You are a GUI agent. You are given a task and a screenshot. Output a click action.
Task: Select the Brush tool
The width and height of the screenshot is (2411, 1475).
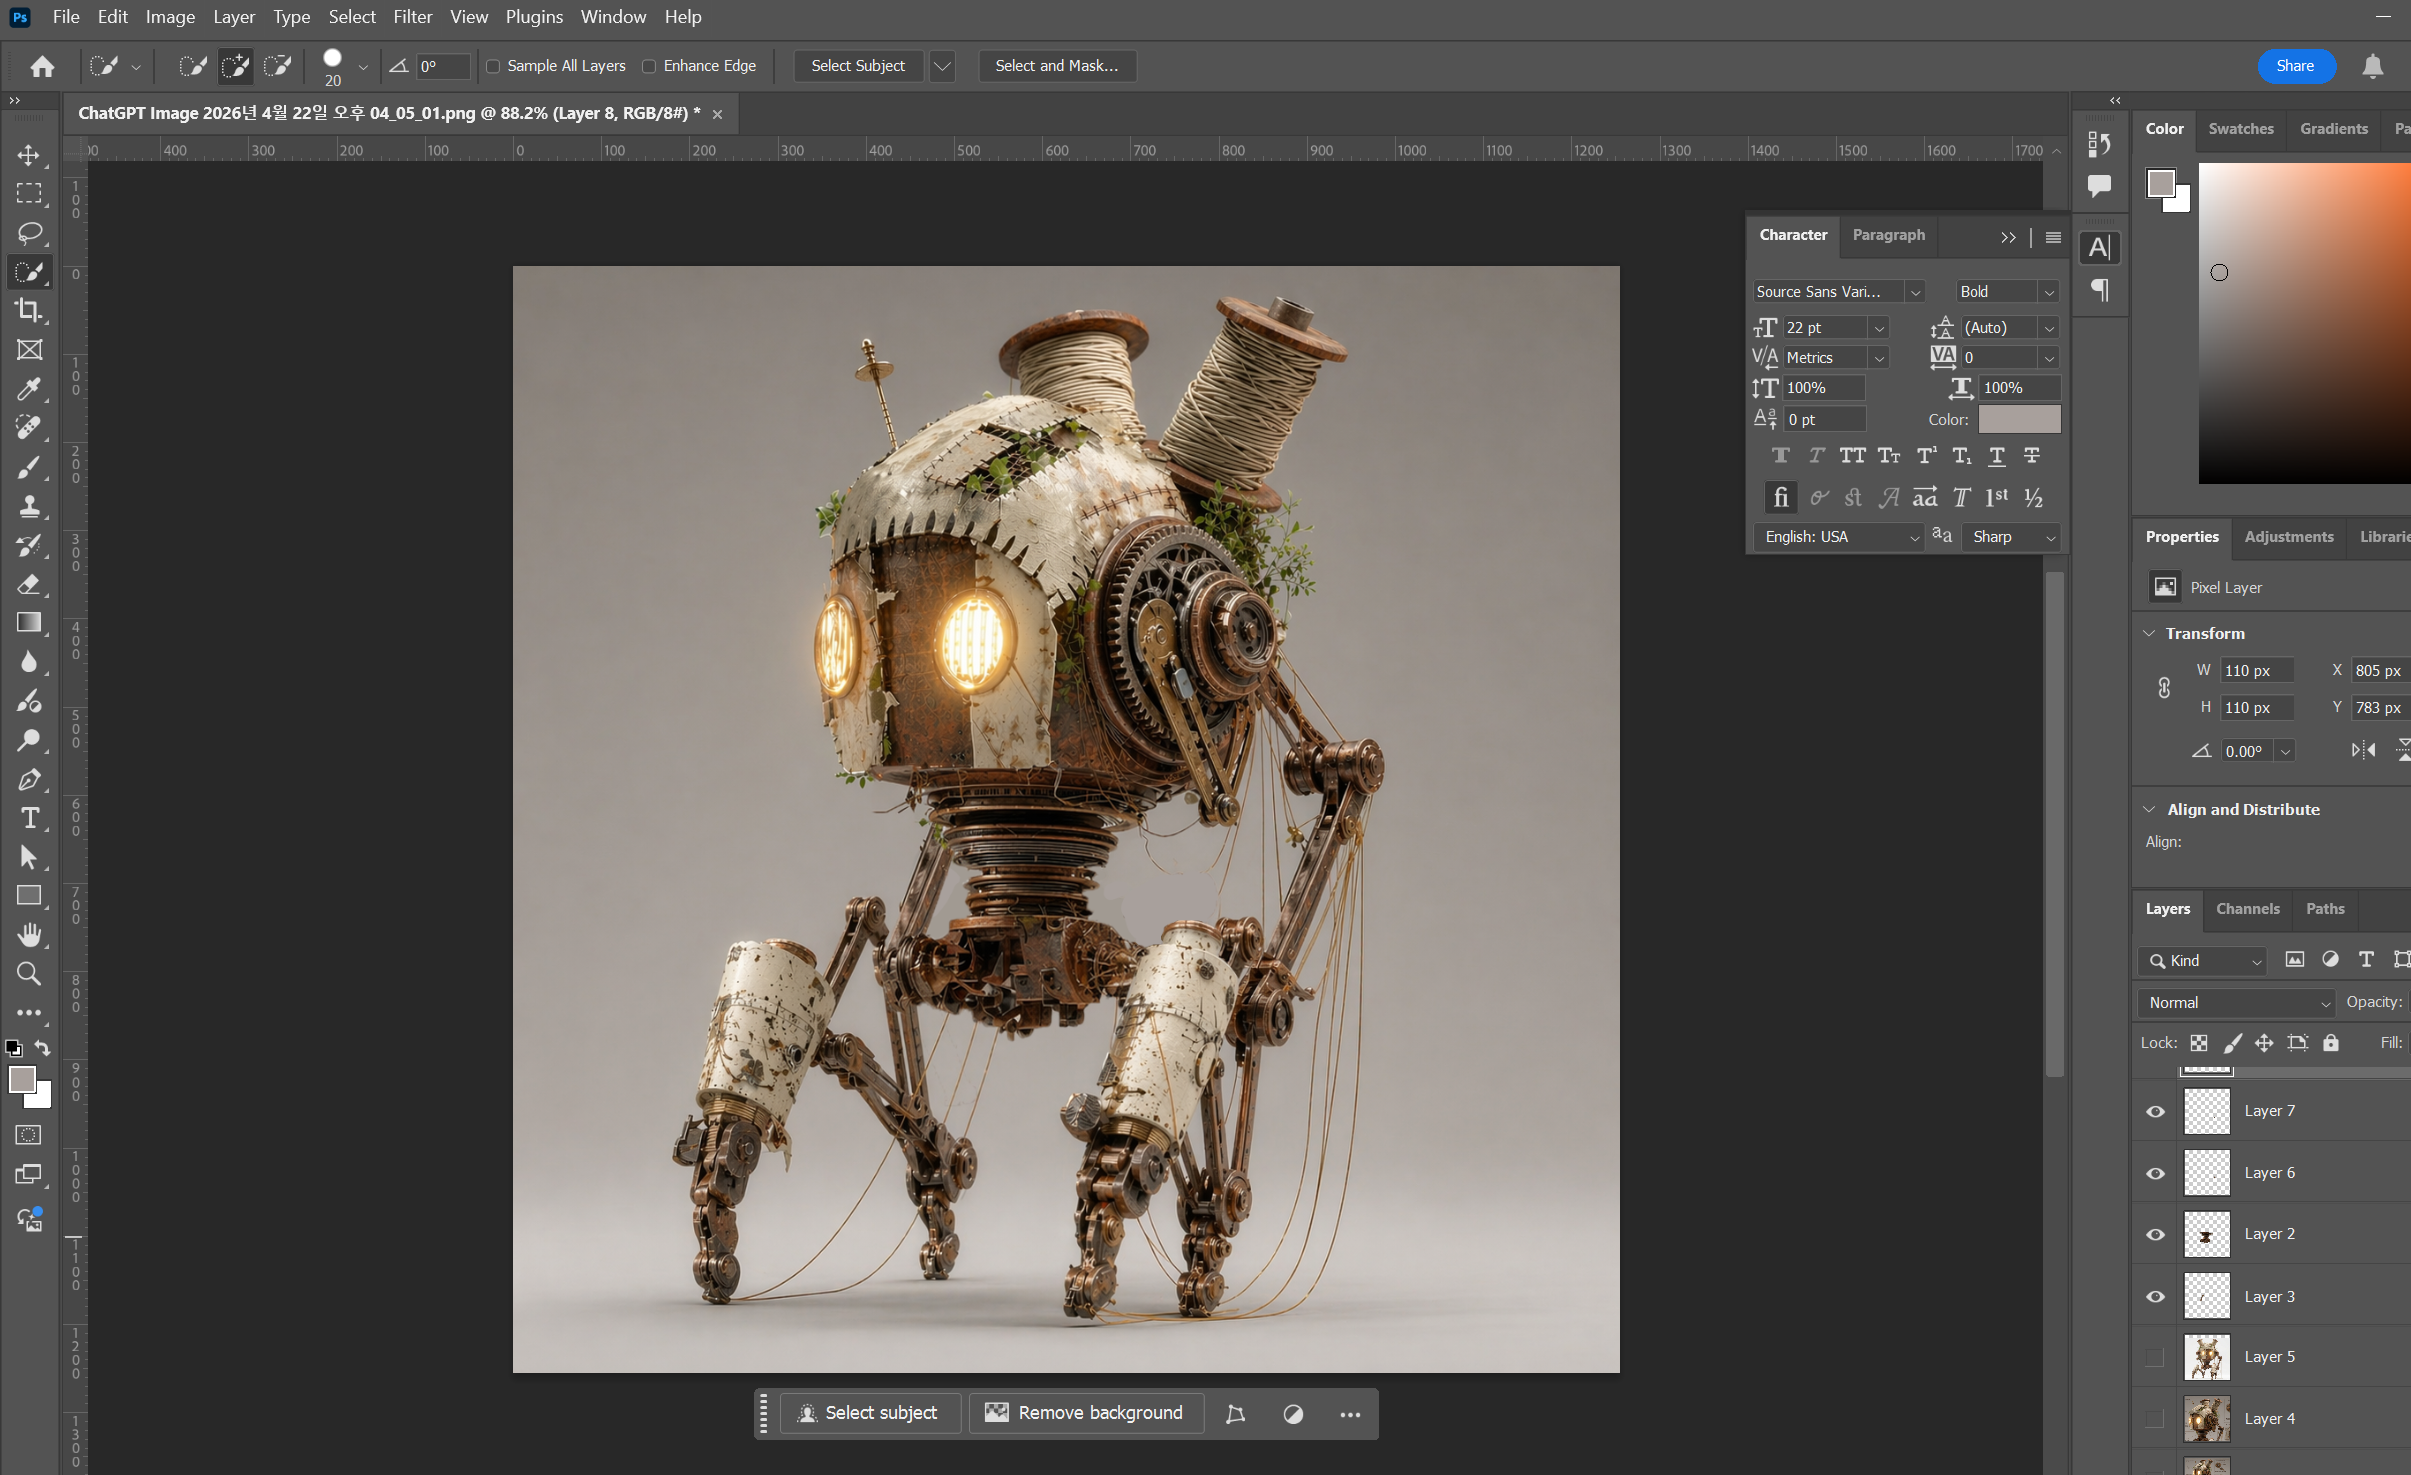[29, 467]
